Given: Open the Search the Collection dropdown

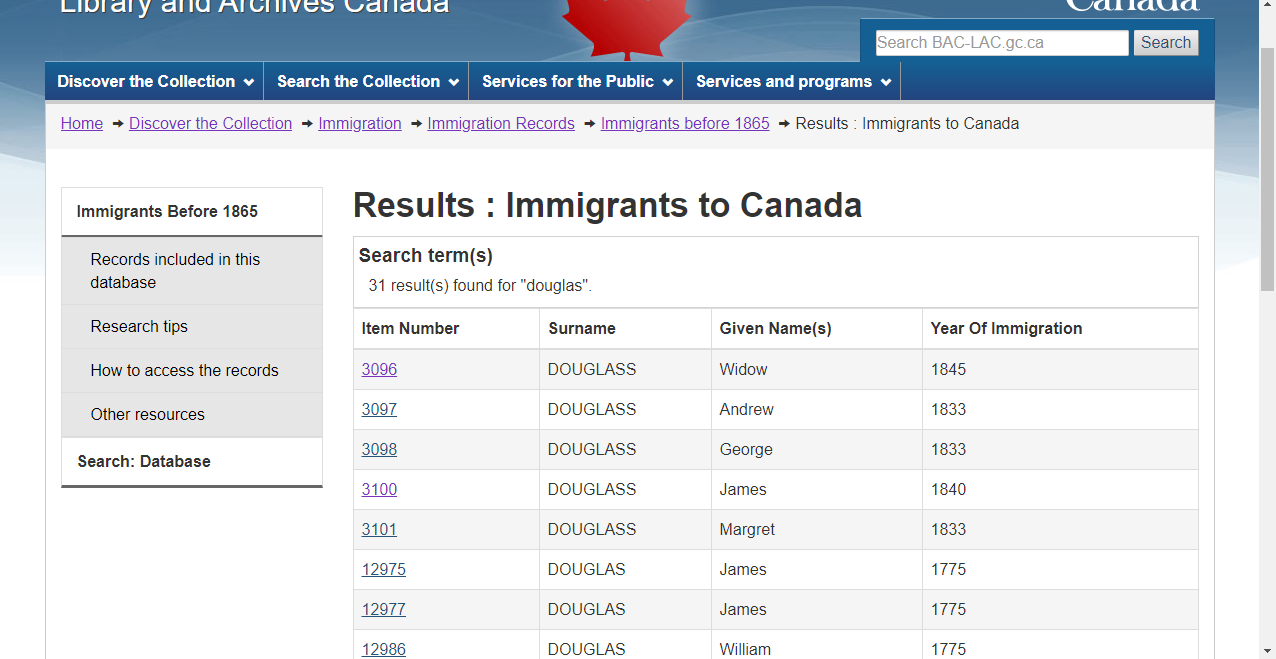Looking at the screenshot, I should [x=367, y=82].
